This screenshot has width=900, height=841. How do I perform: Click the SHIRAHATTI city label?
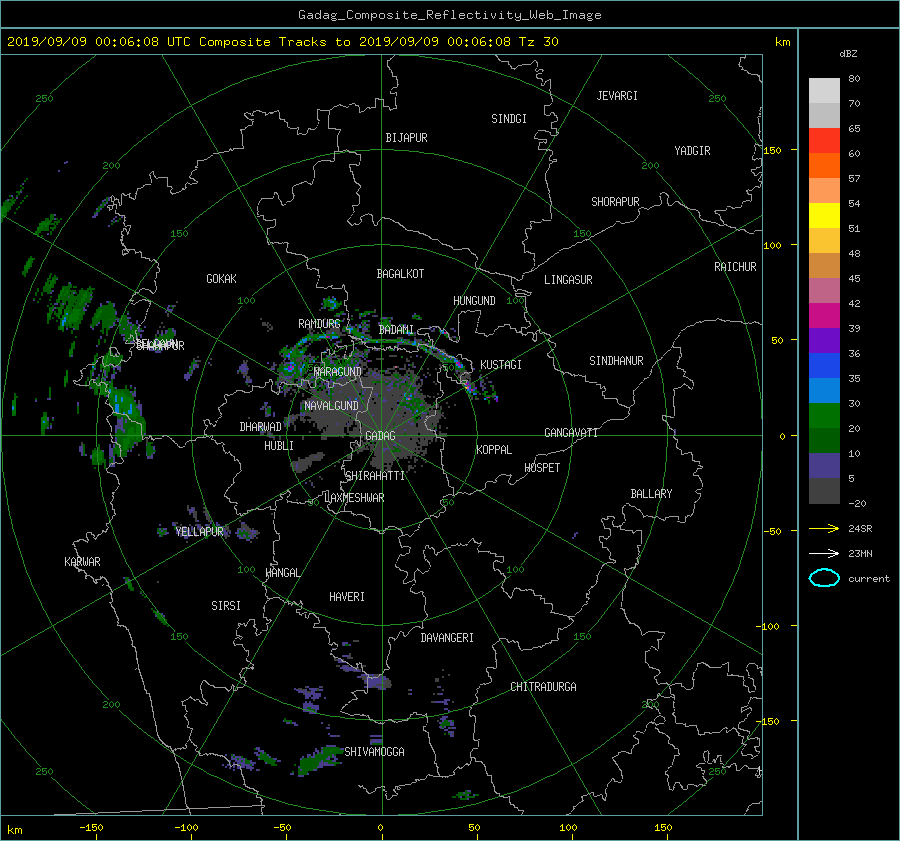[375, 476]
